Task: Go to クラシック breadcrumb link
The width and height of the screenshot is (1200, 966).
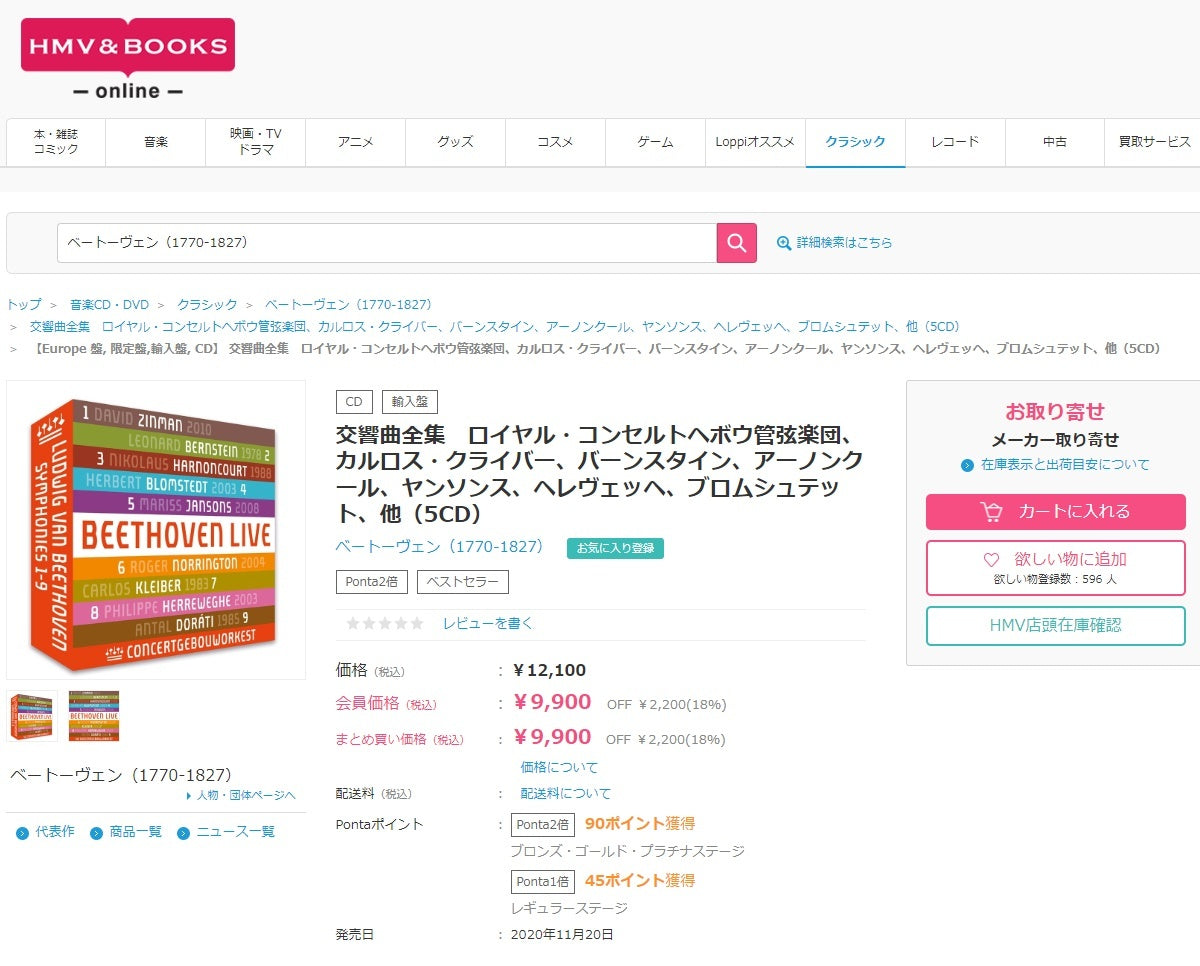Action: 207,304
